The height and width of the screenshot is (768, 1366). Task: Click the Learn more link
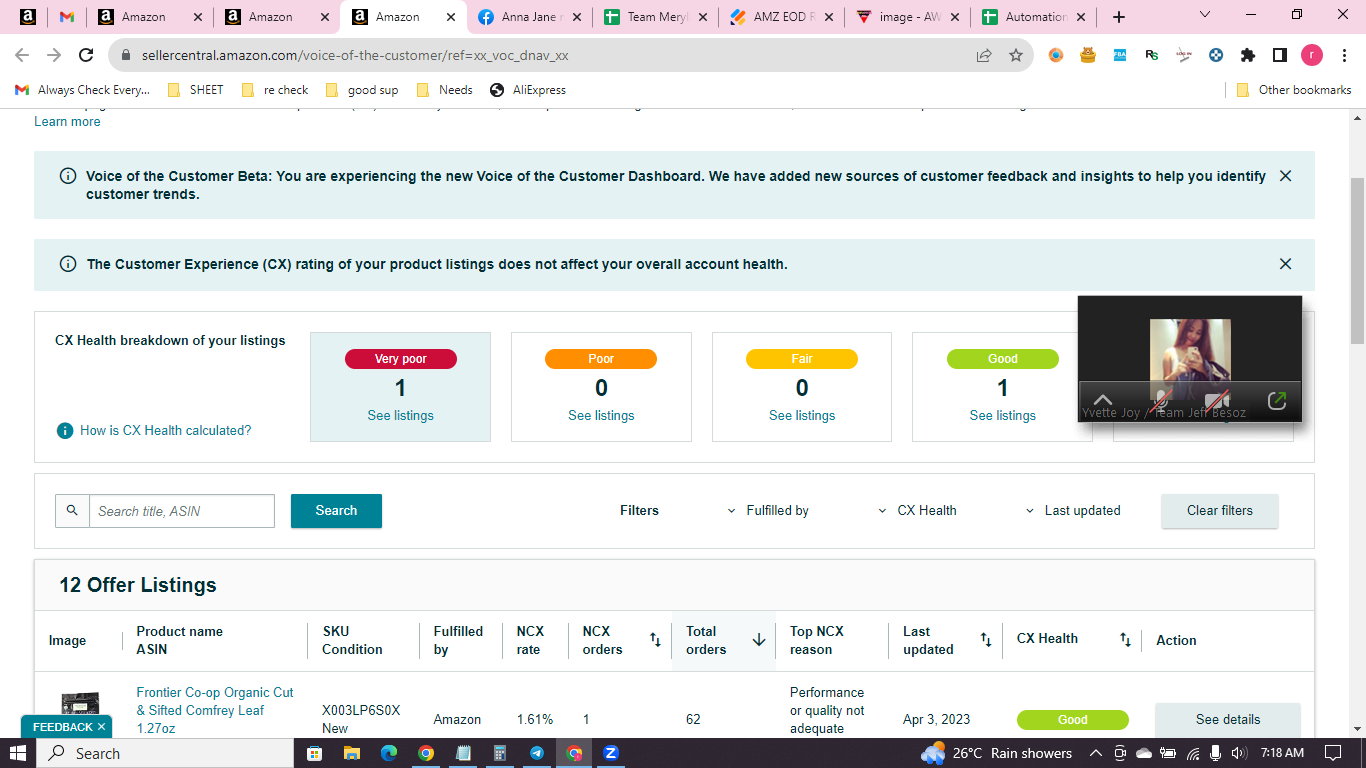coord(67,122)
